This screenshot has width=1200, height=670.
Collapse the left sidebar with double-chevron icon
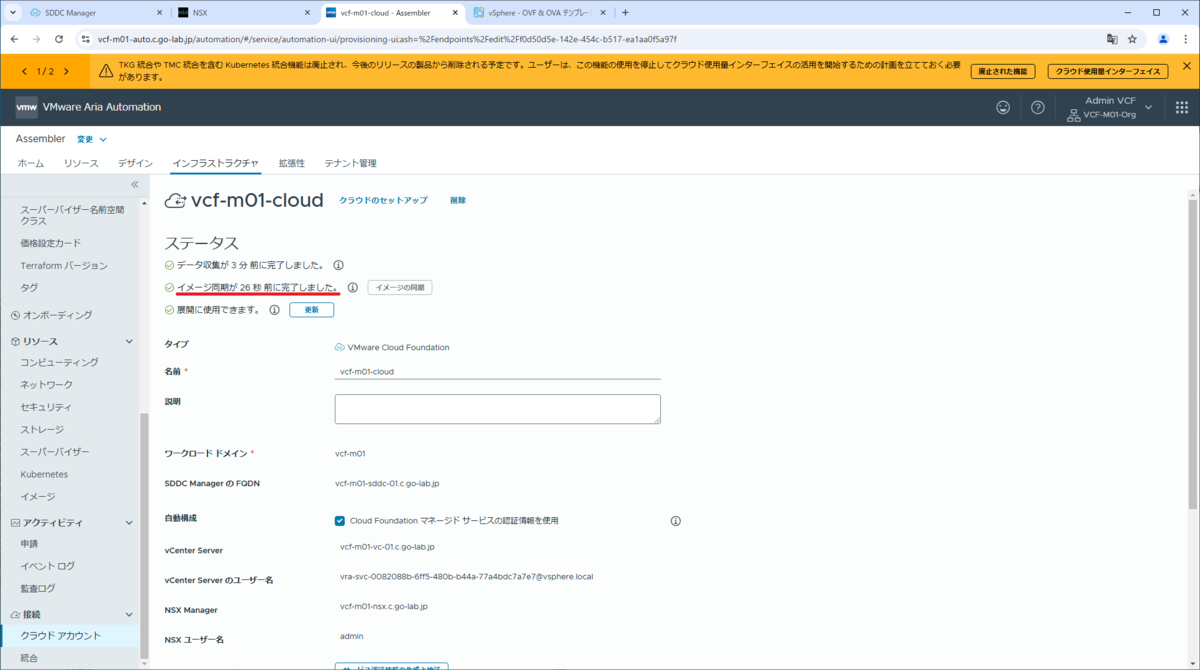point(135,185)
